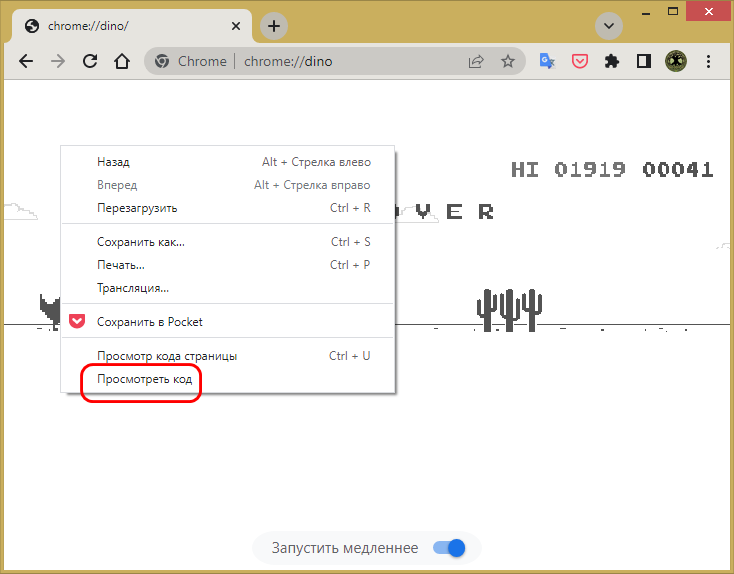Open Chrome three-dot menu
The height and width of the screenshot is (574, 734).
tap(708, 61)
